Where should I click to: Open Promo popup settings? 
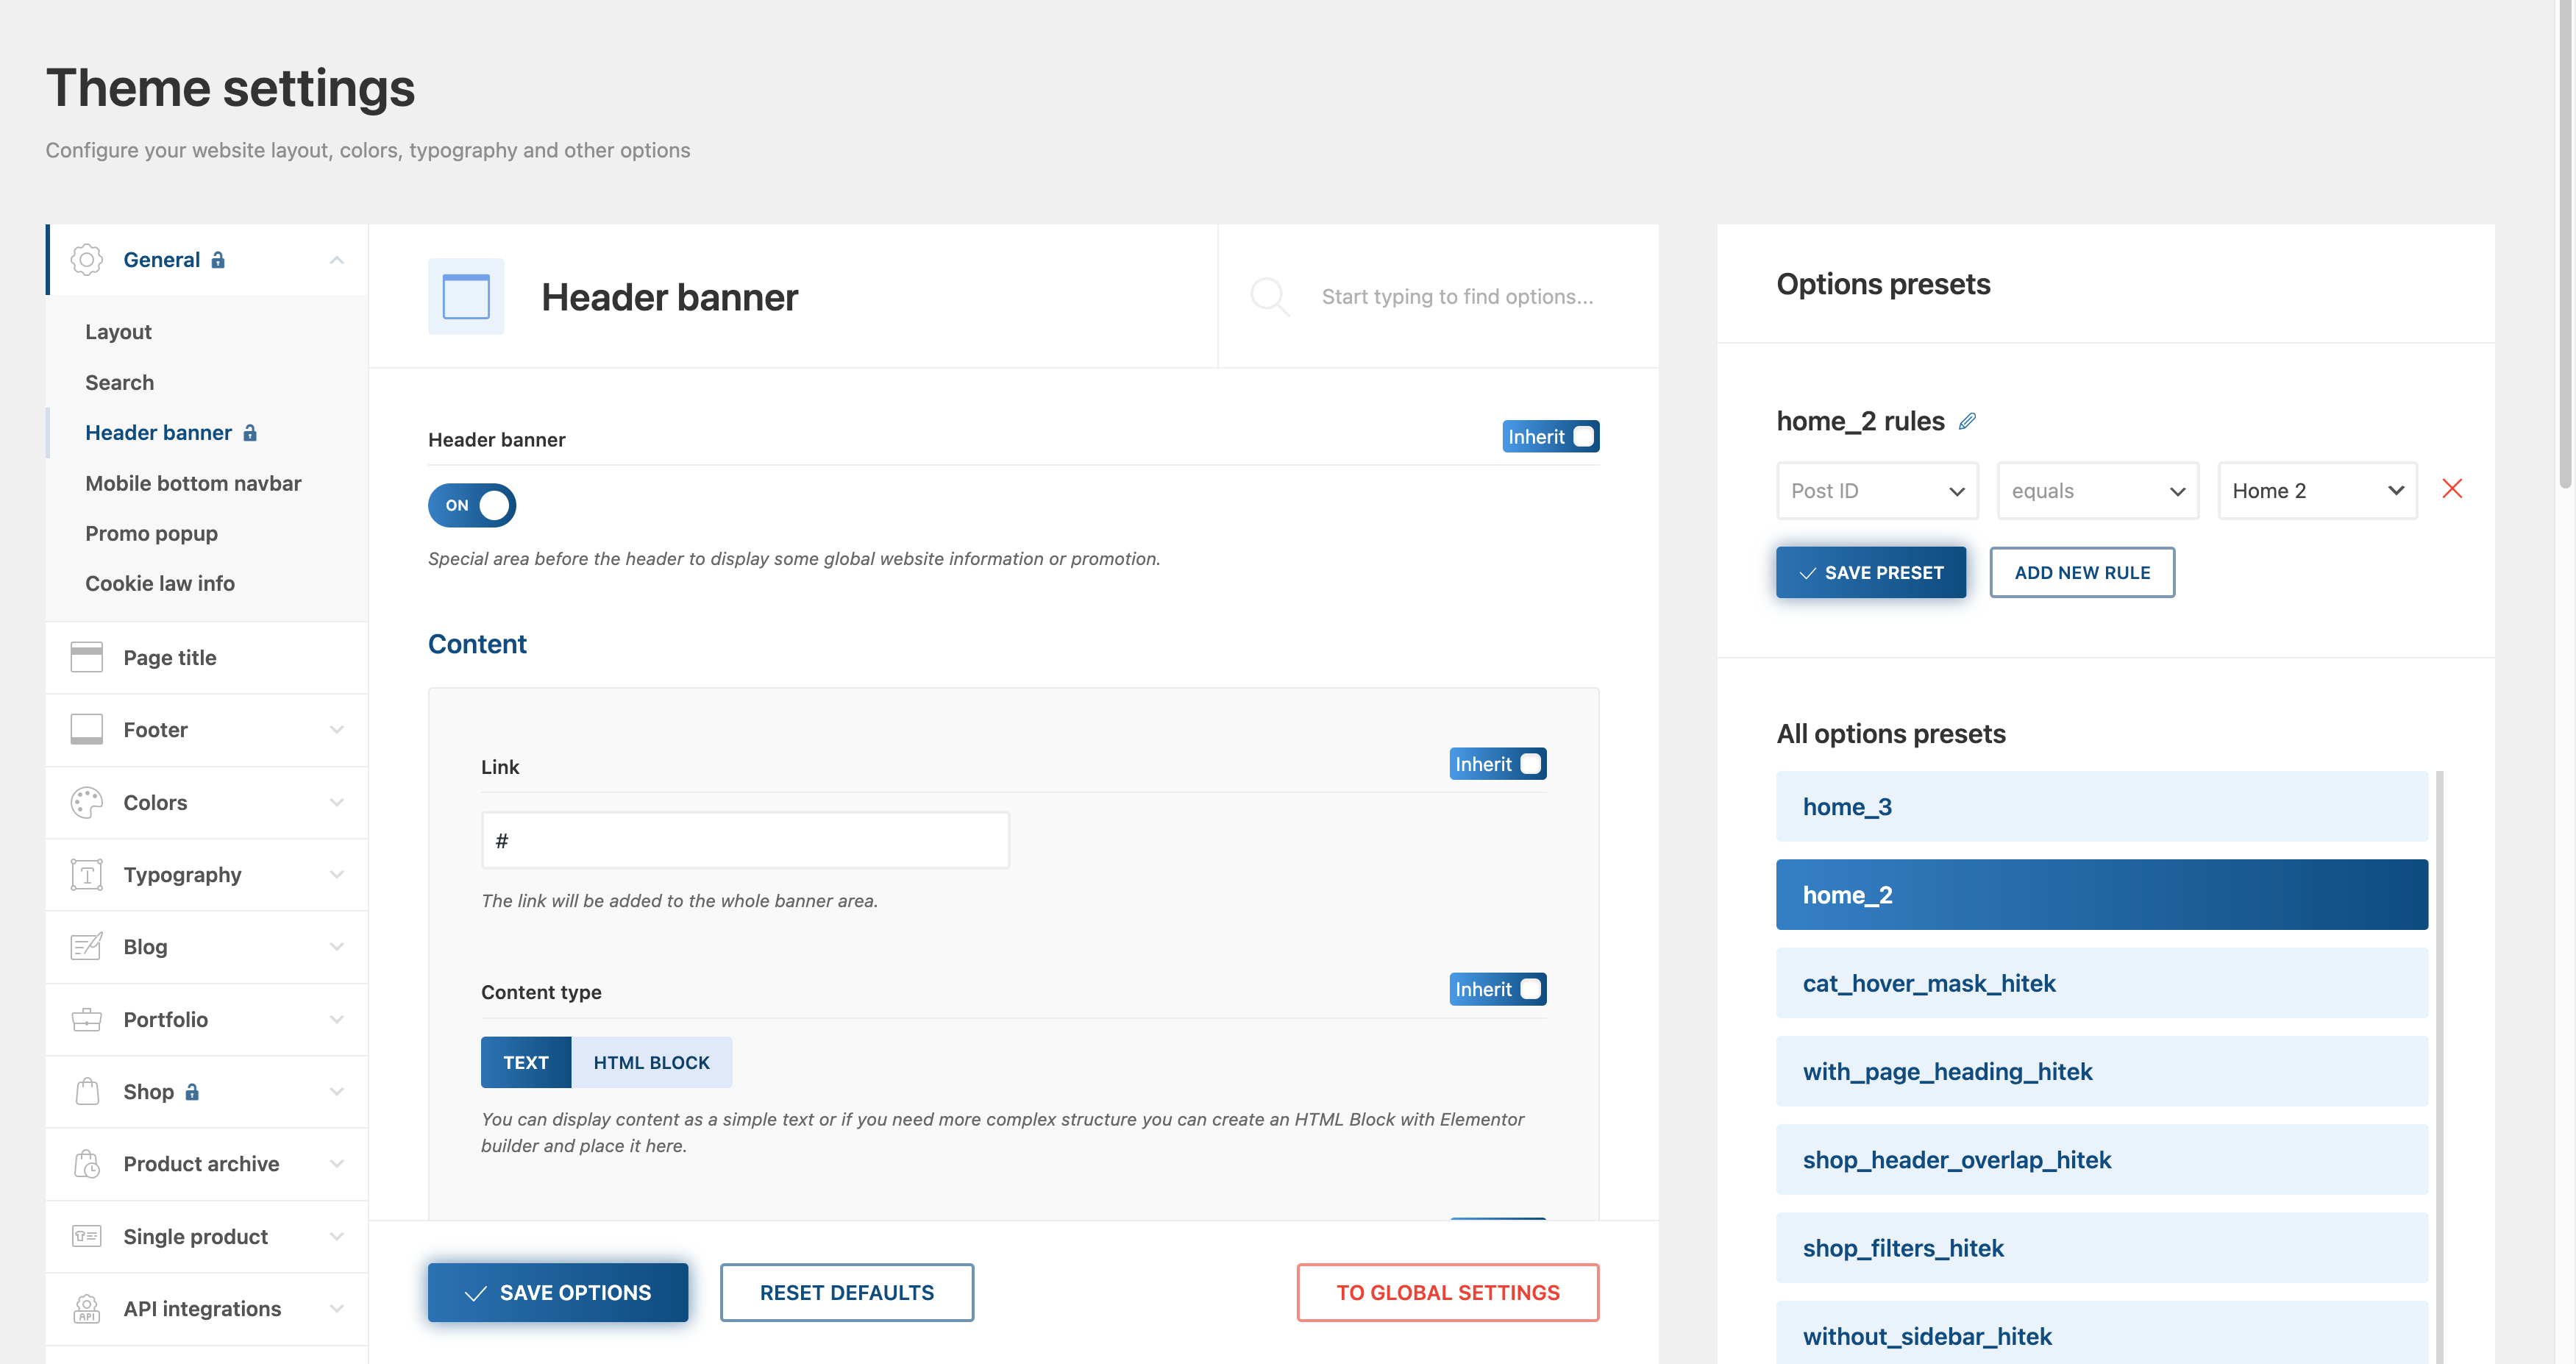(x=151, y=533)
